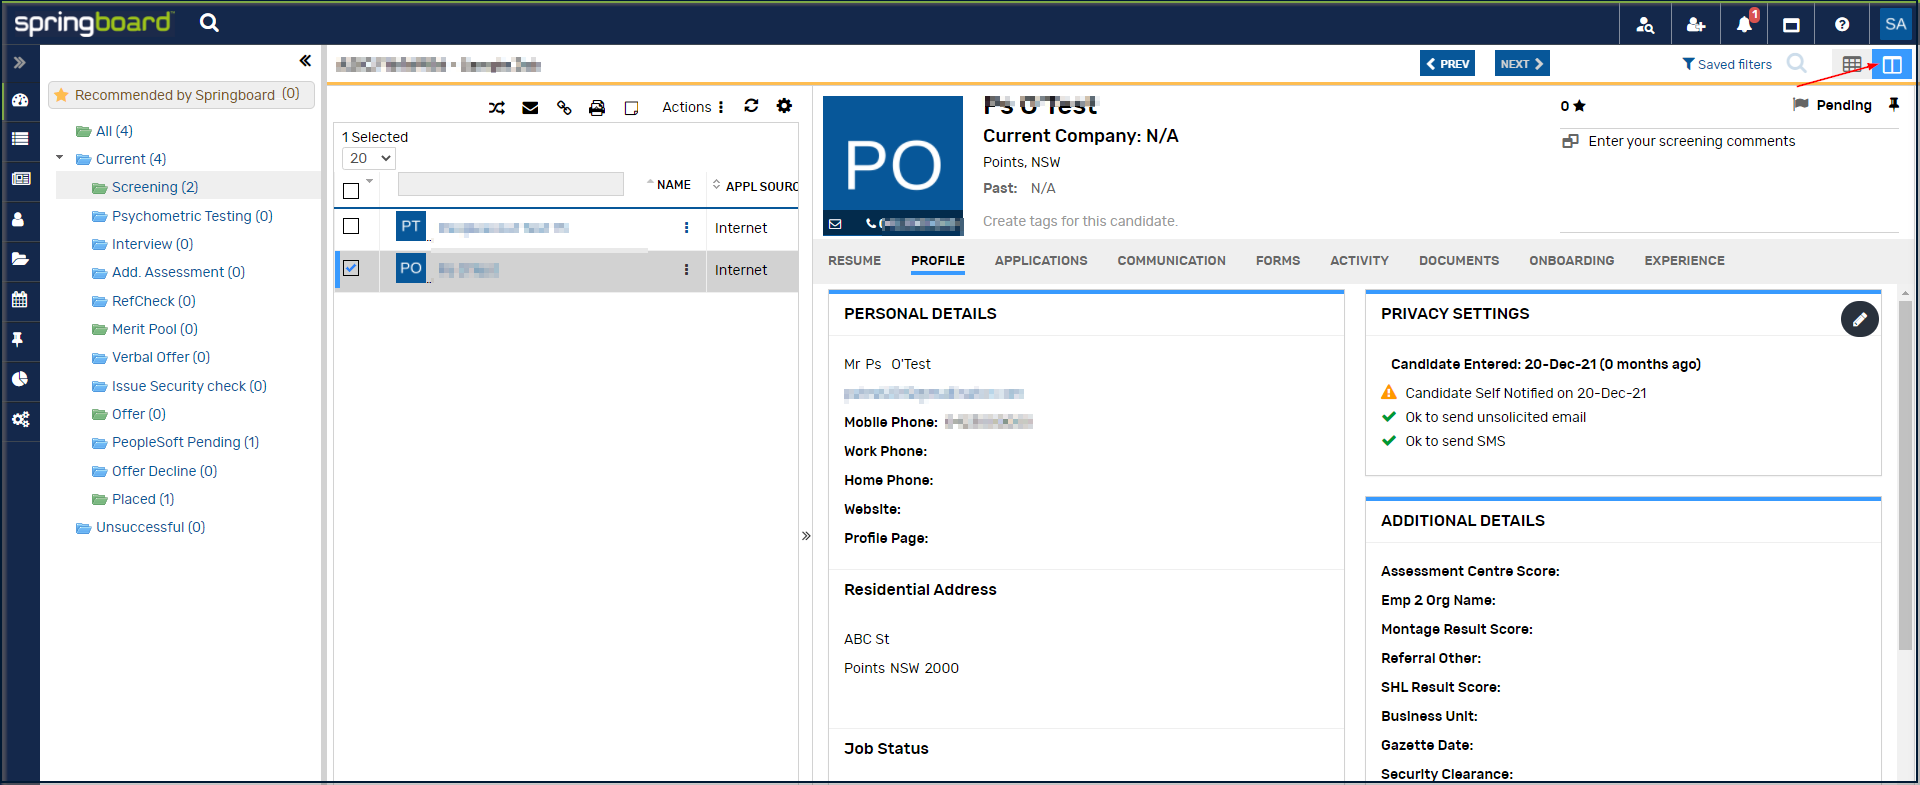Sort by the APPL SOURCE column
The width and height of the screenshot is (1920, 785).
761,186
